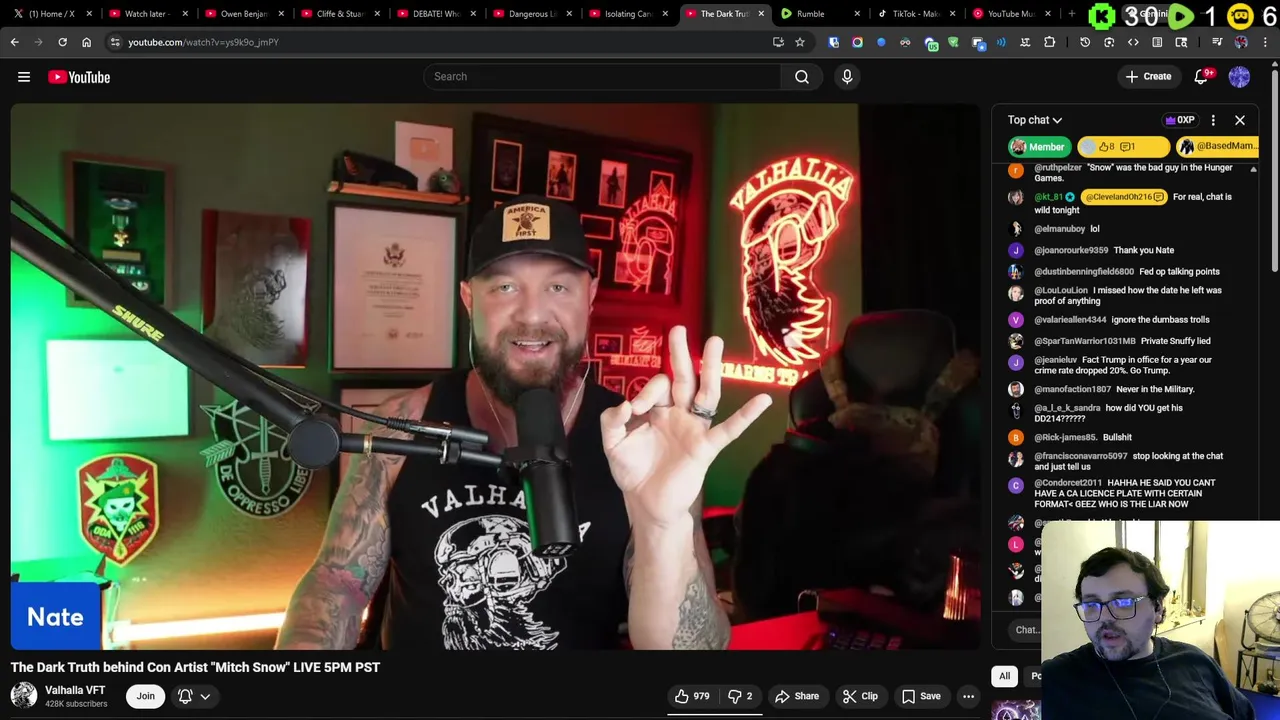Open more actions ellipsis under video
Viewport: 1280px width, 720px height.
pos(968,696)
